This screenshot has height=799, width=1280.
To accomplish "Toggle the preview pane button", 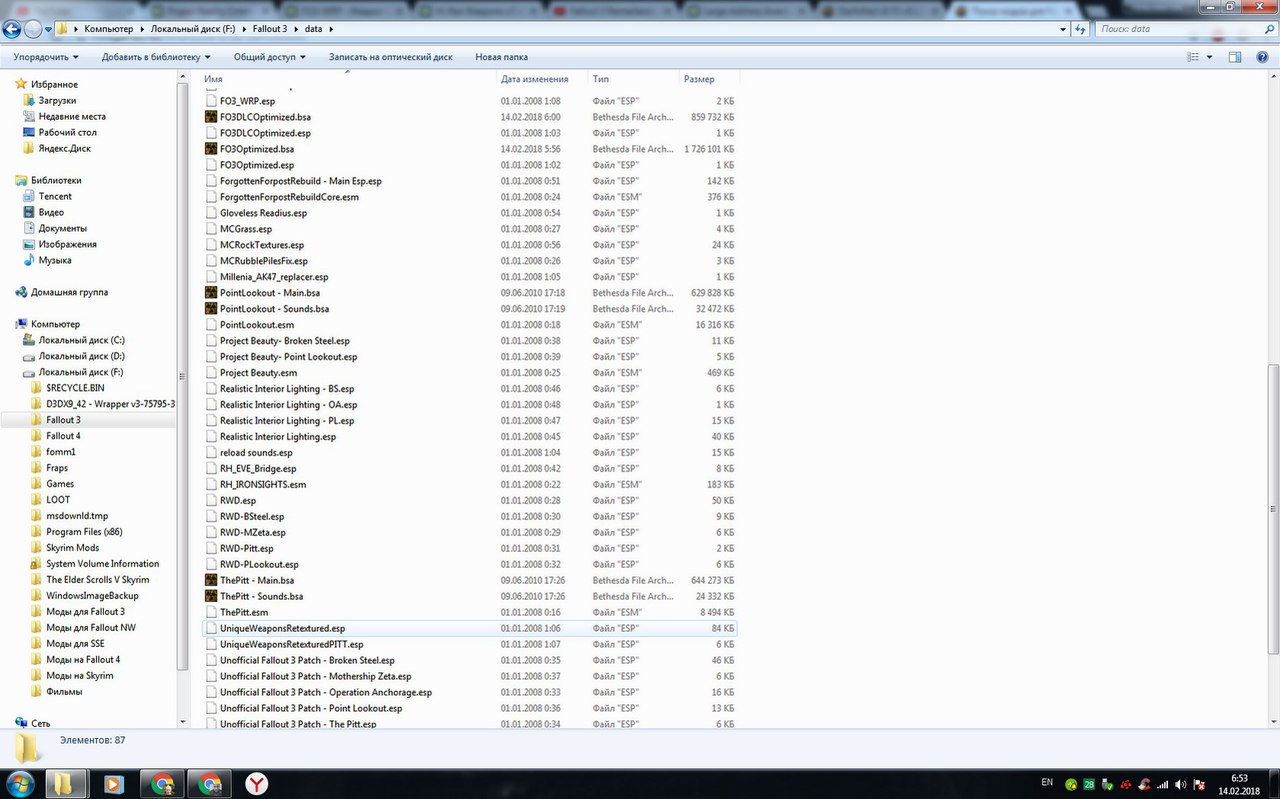I will click(1235, 57).
